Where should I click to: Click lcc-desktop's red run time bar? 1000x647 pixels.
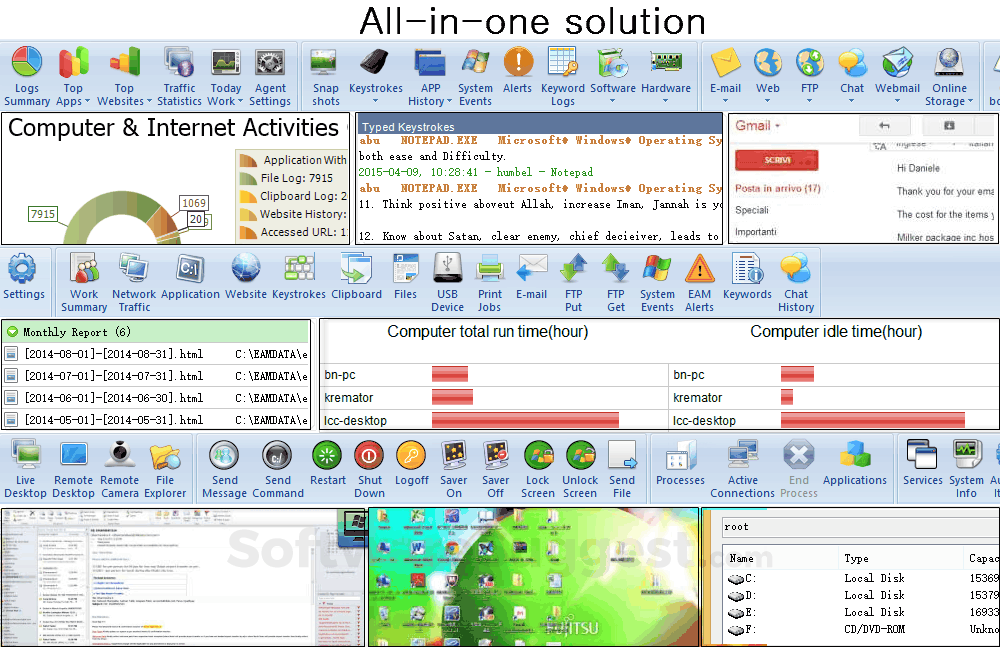[525, 420]
